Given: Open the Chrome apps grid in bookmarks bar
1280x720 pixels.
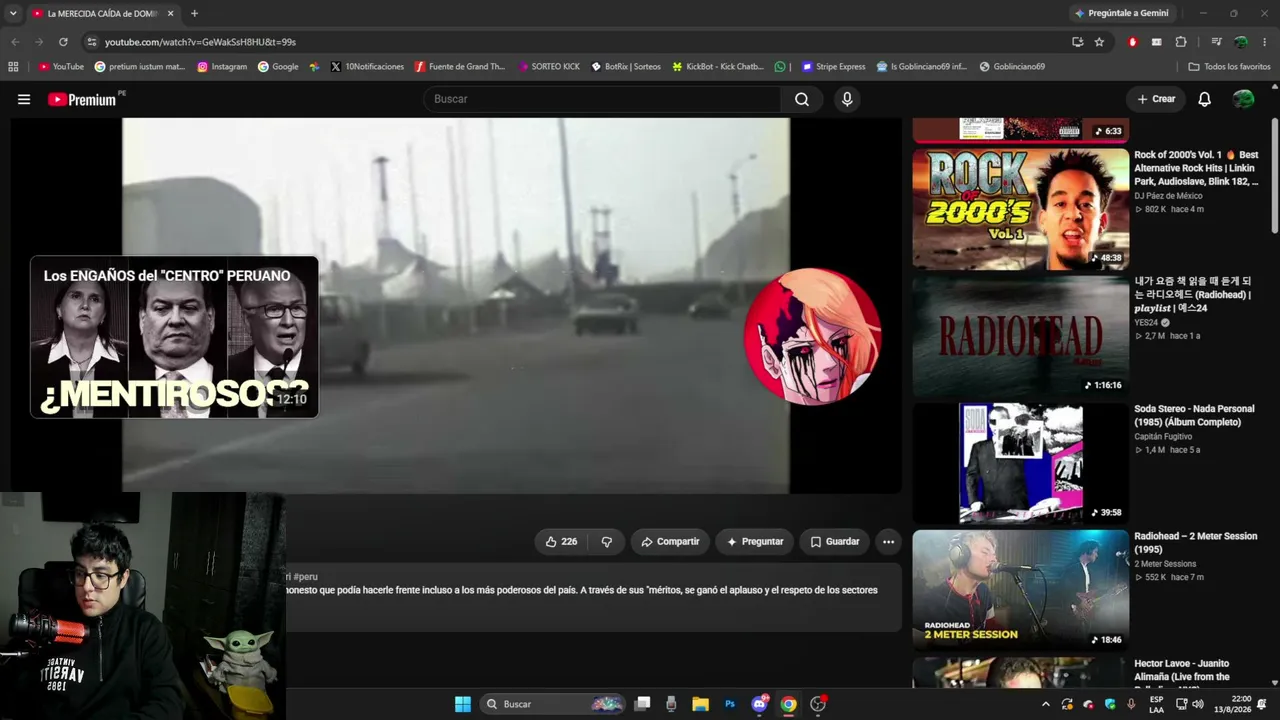Looking at the screenshot, I should coord(13,67).
